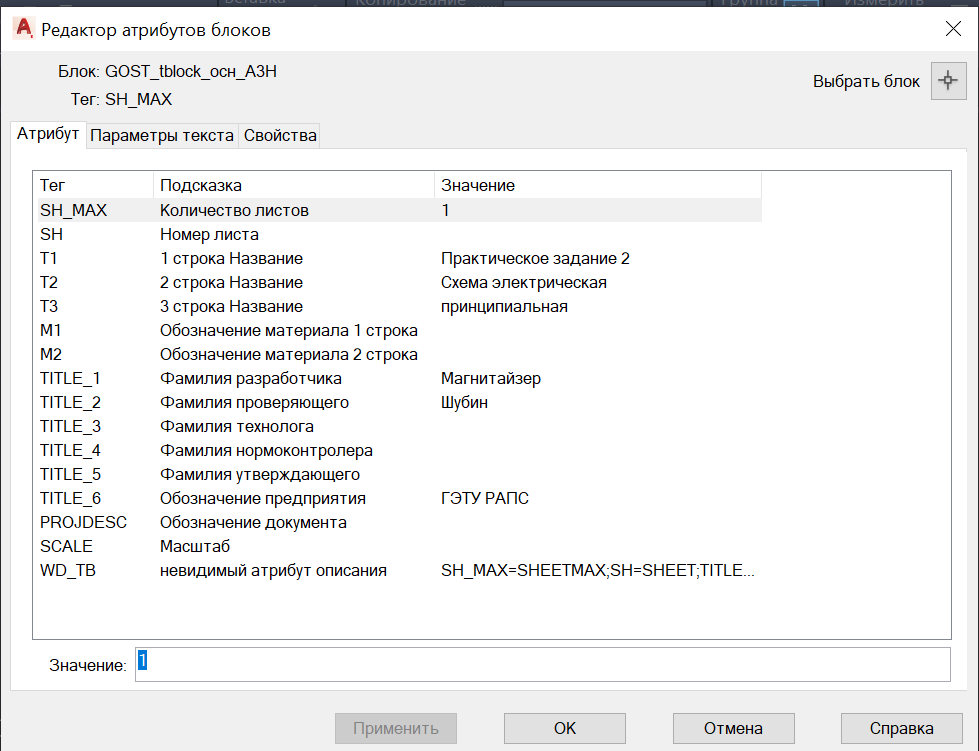Click prompt 'Обозначение материала 1 строка'
979x751 pixels.
click(288, 331)
